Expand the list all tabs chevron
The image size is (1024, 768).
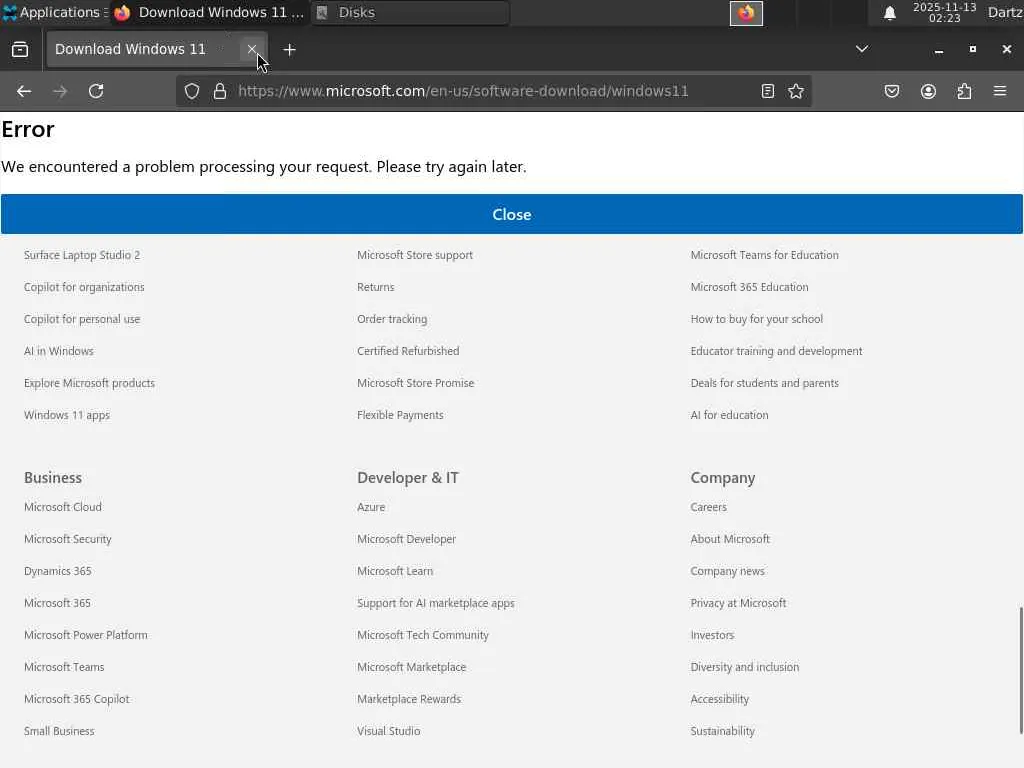pos(862,49)
